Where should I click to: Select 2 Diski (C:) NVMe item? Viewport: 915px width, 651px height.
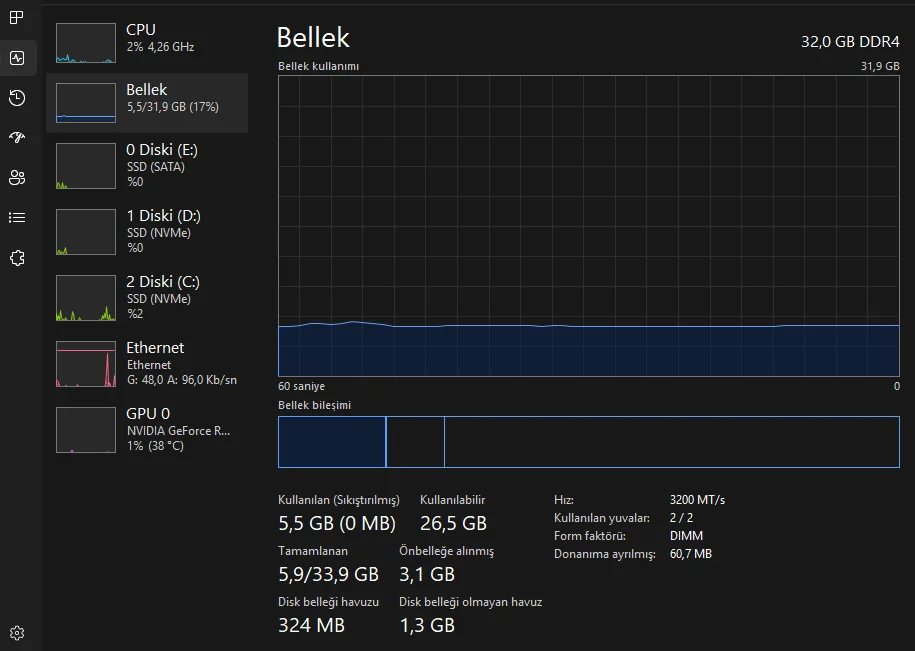(x=147, y=298)
